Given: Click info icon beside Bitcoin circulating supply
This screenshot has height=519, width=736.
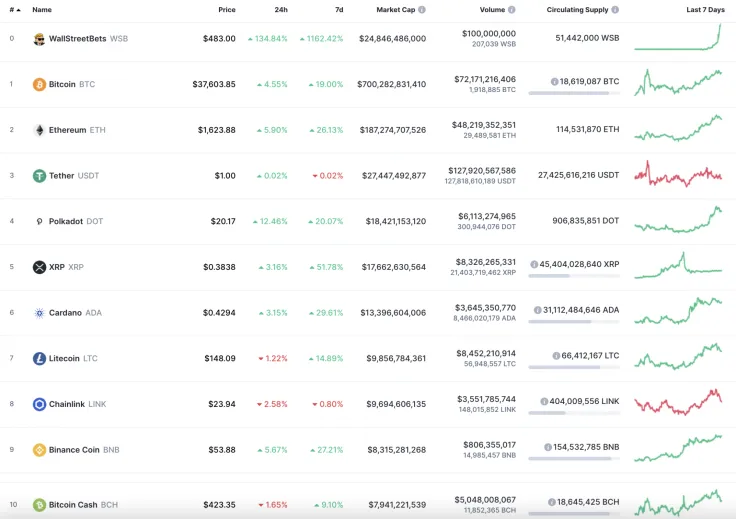Looking at the screenshot, I should click(554, 82).
